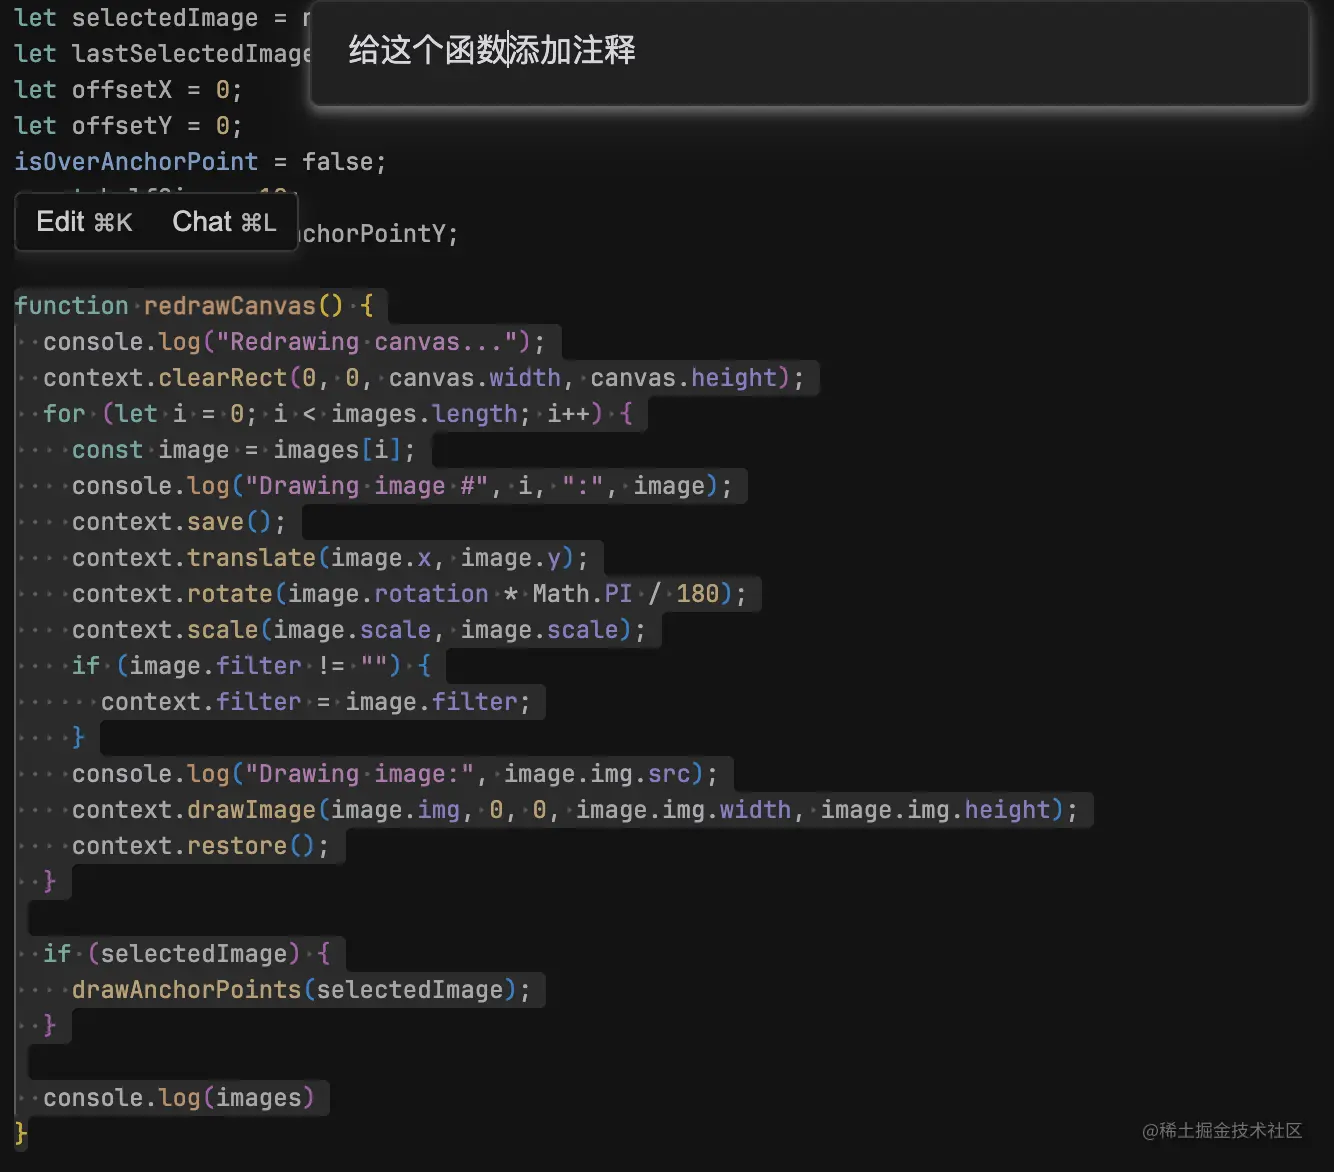
Task: Click the console.log(images) line
Action: coord(179,1098)
